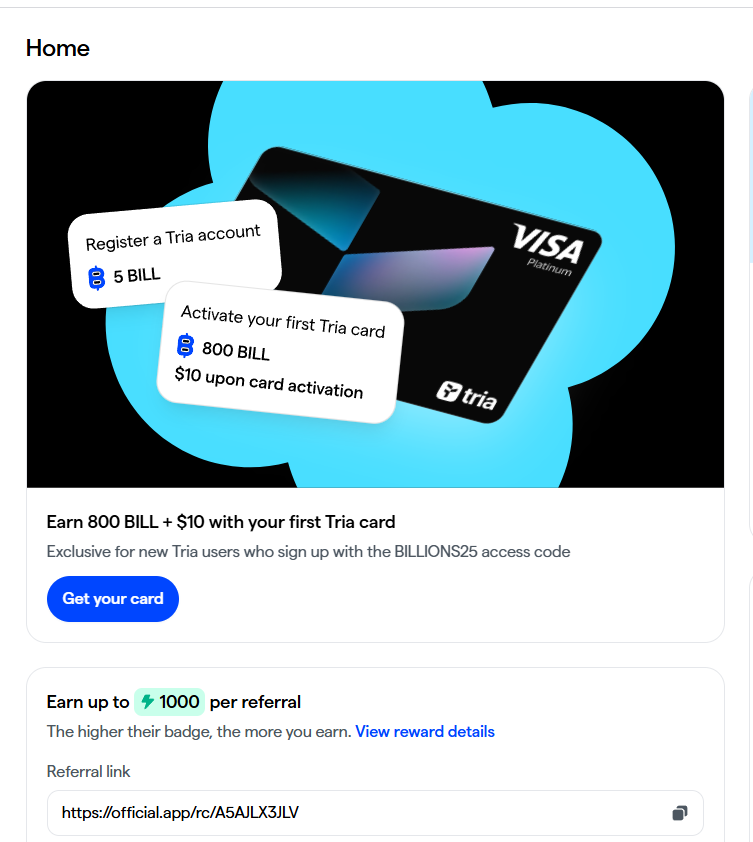Viewport: 753px width, 842px height.
Task: Select the Register a Tria account card
Action: (x=175, y=253)
